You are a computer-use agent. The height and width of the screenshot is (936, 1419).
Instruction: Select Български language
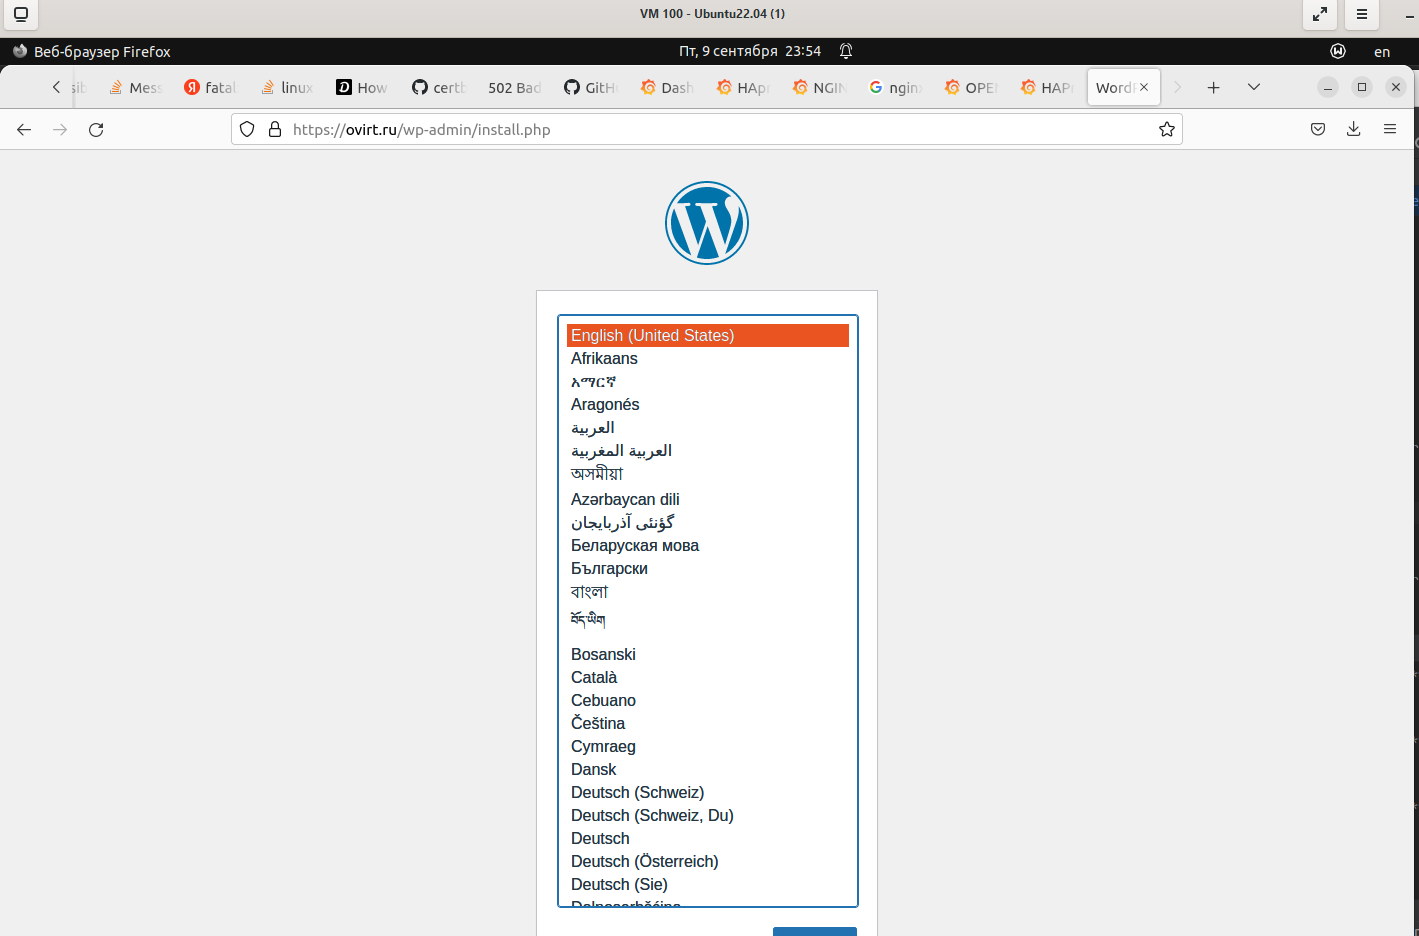(x=708, y=568)
